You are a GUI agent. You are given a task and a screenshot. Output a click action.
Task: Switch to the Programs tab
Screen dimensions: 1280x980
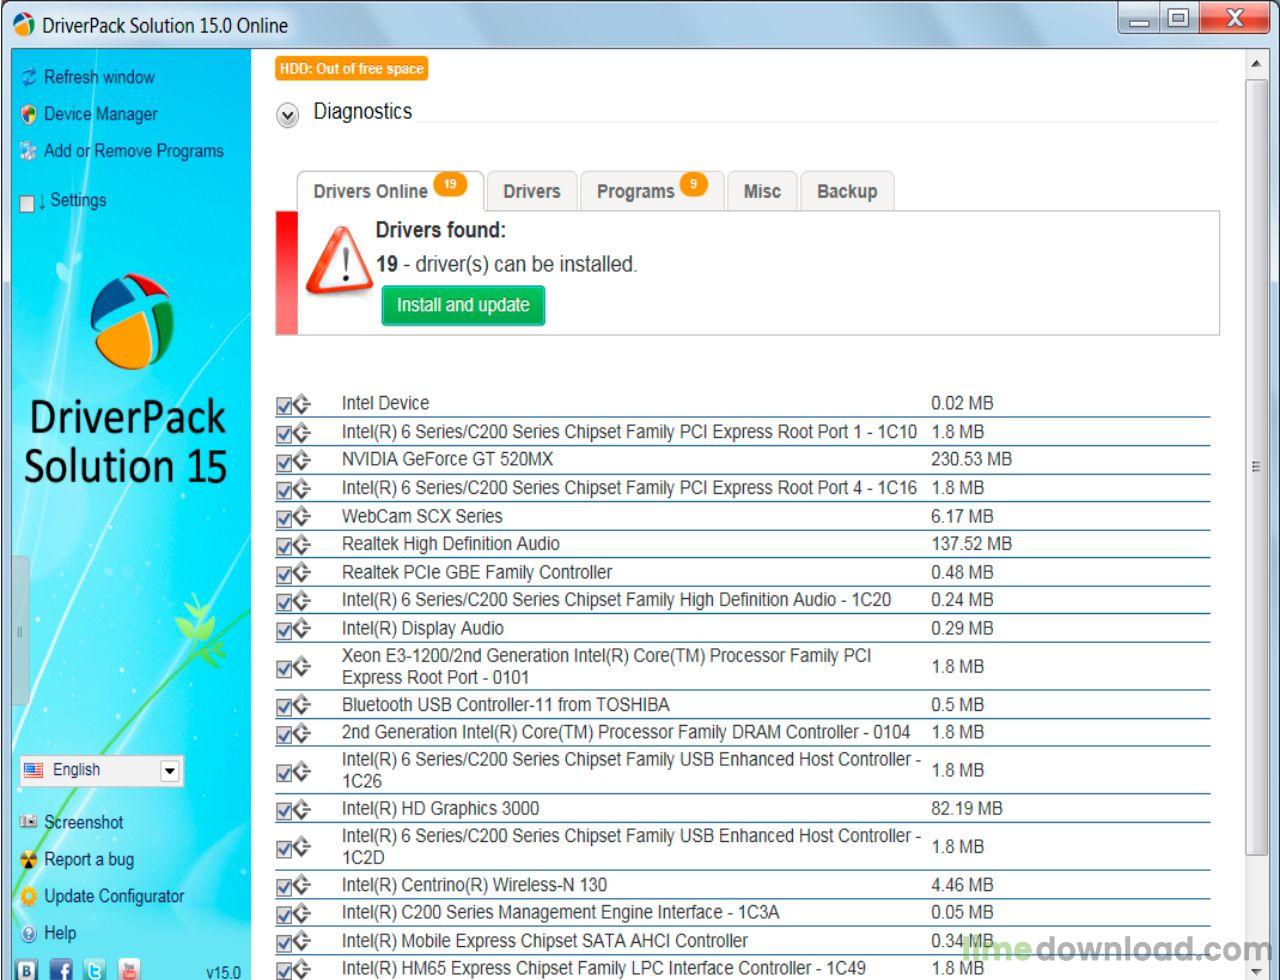[636, 191]
